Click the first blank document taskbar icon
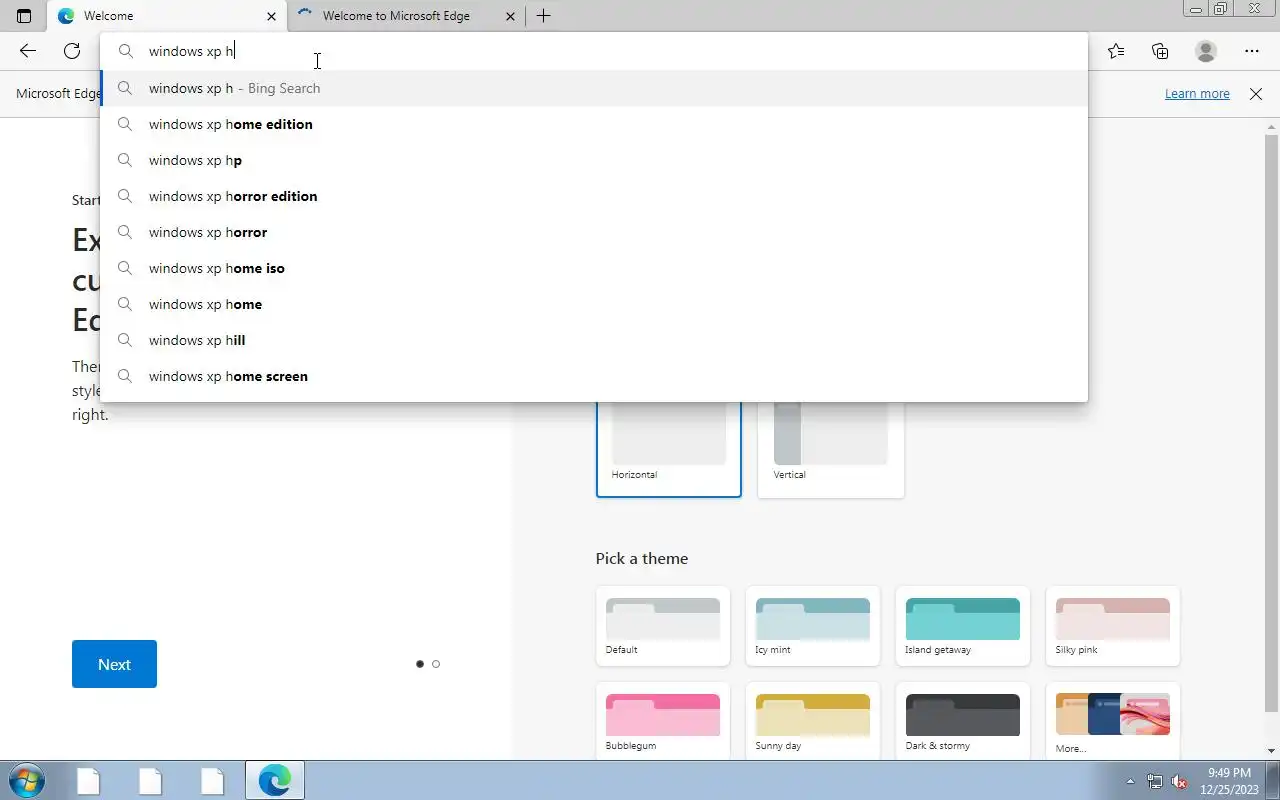The image size is (1280, 800). coord(88,780)
